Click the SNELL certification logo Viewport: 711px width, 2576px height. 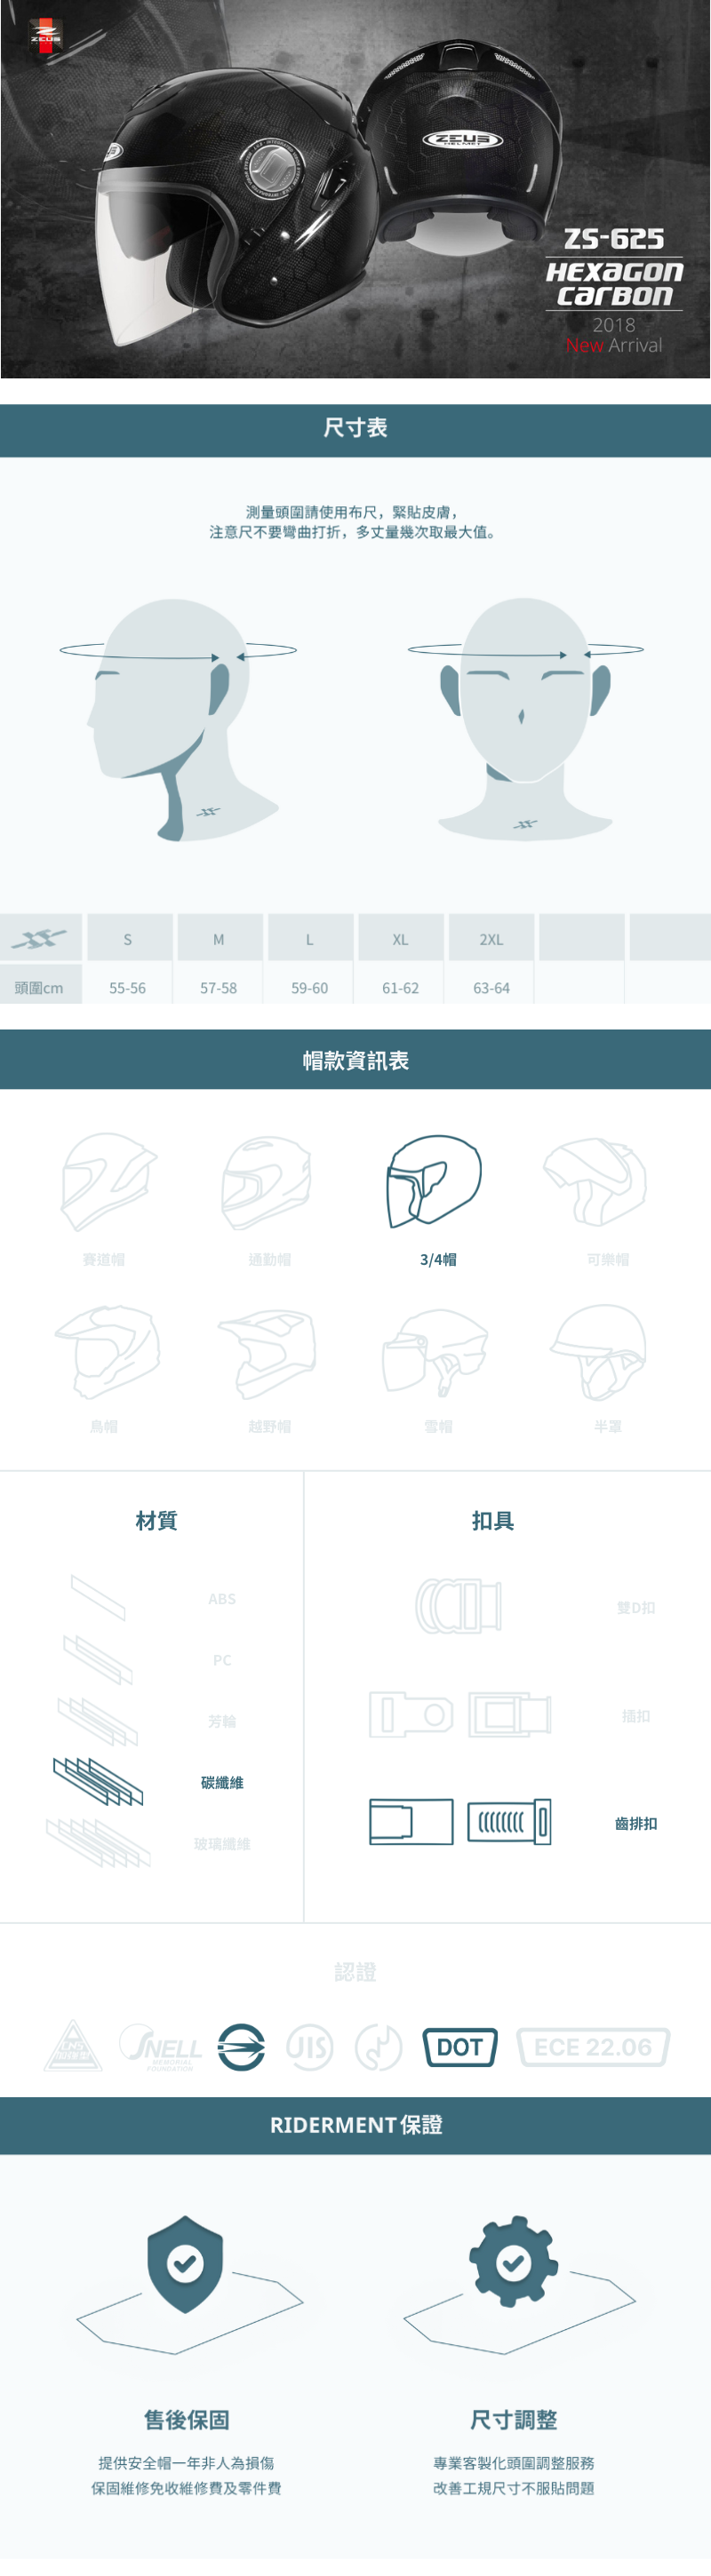160,2046
